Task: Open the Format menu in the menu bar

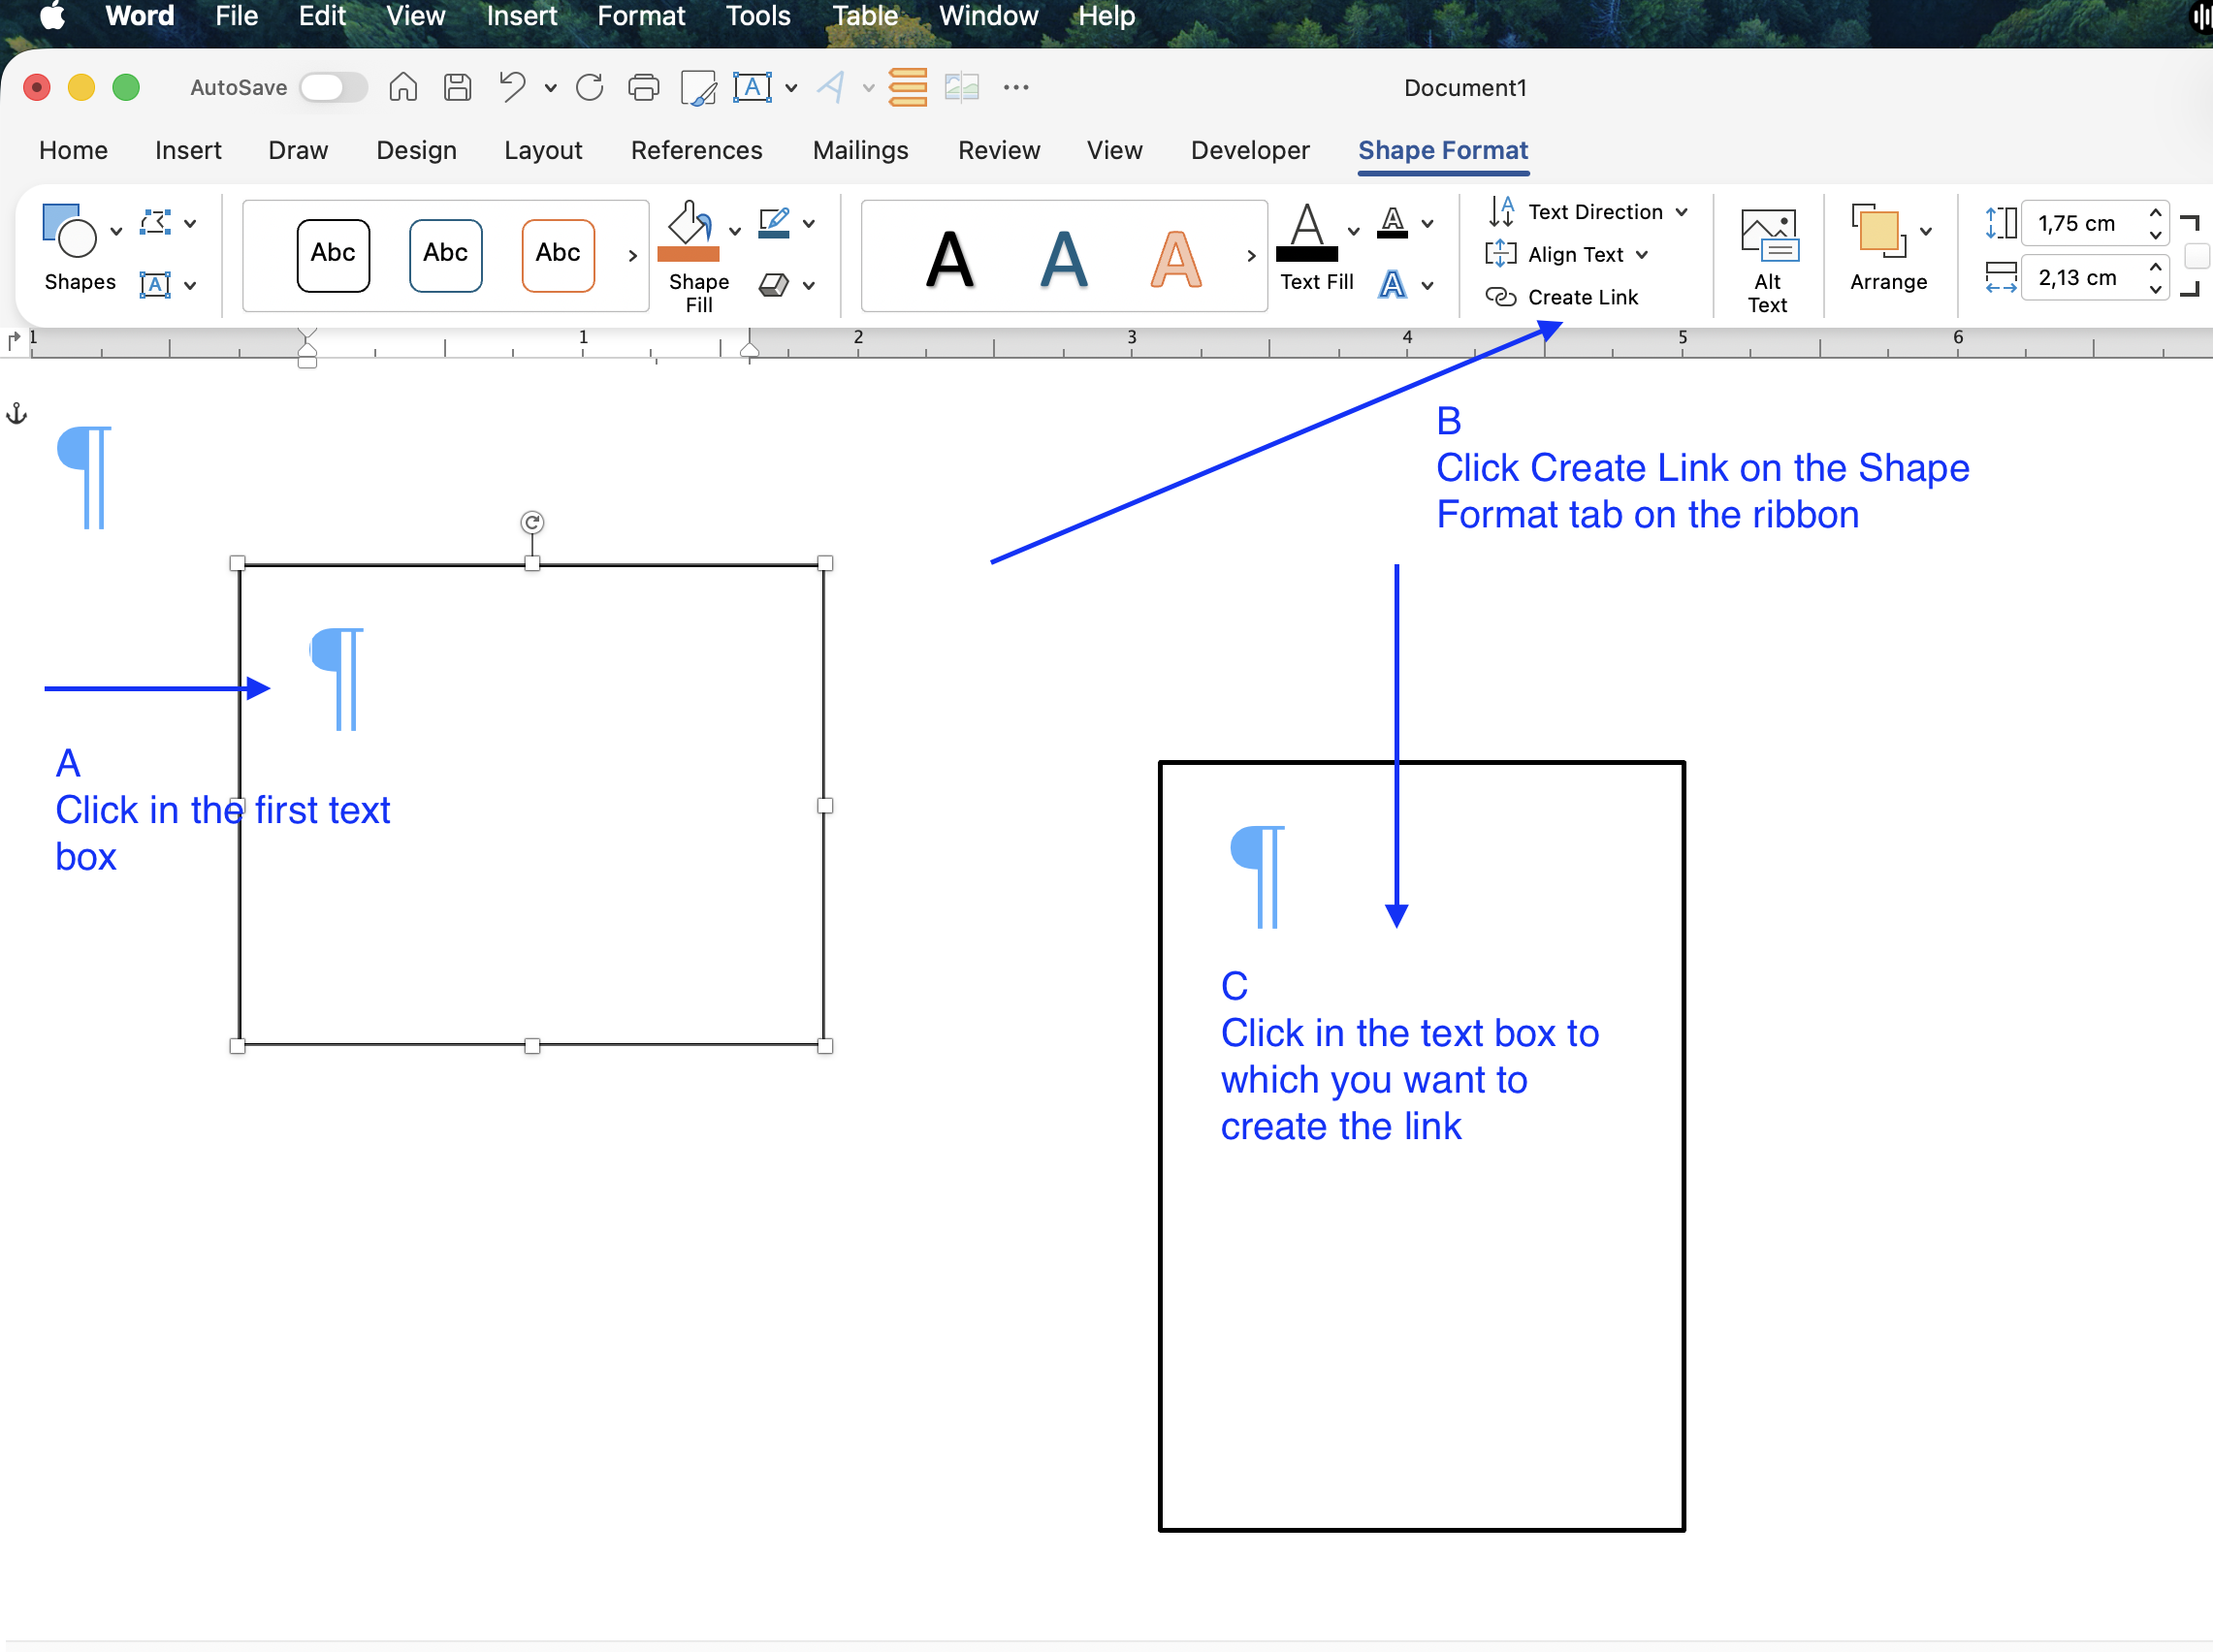Action: pos(640,16)
